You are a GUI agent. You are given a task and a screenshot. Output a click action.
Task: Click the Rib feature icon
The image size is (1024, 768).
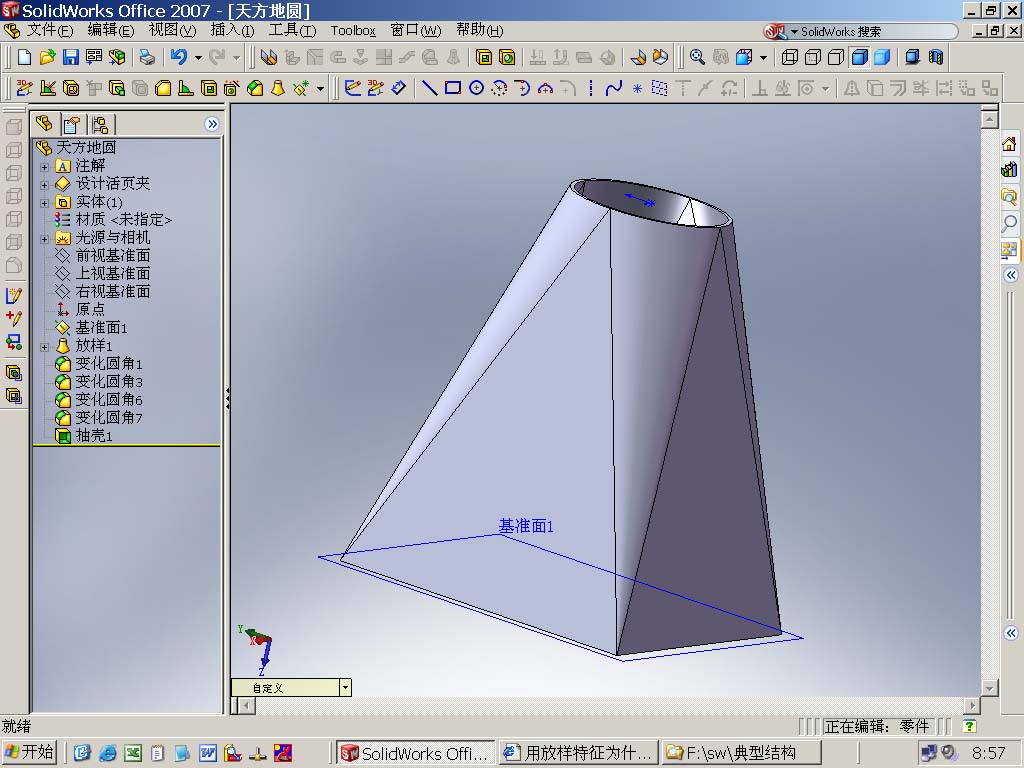(186, 88)
